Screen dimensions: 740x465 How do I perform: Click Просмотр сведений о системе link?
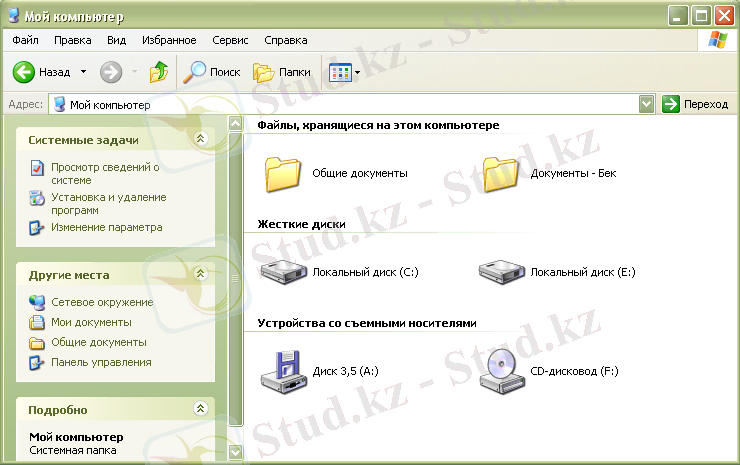pos(105,174)
